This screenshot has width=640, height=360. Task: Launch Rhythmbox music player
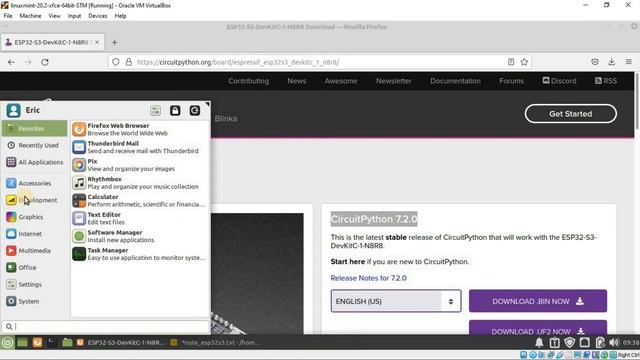coord(140,182)
